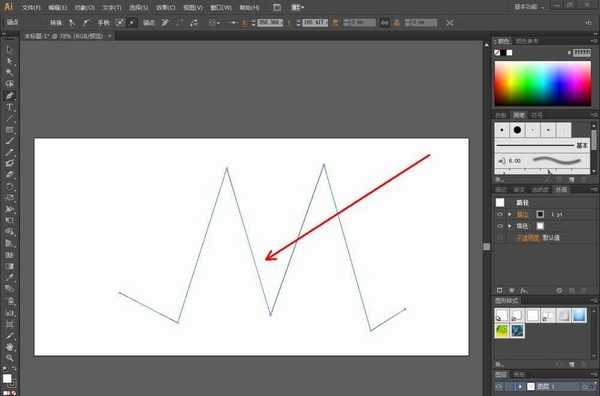Open the File menu
This screenshot has height=396, width=600.
31,7
